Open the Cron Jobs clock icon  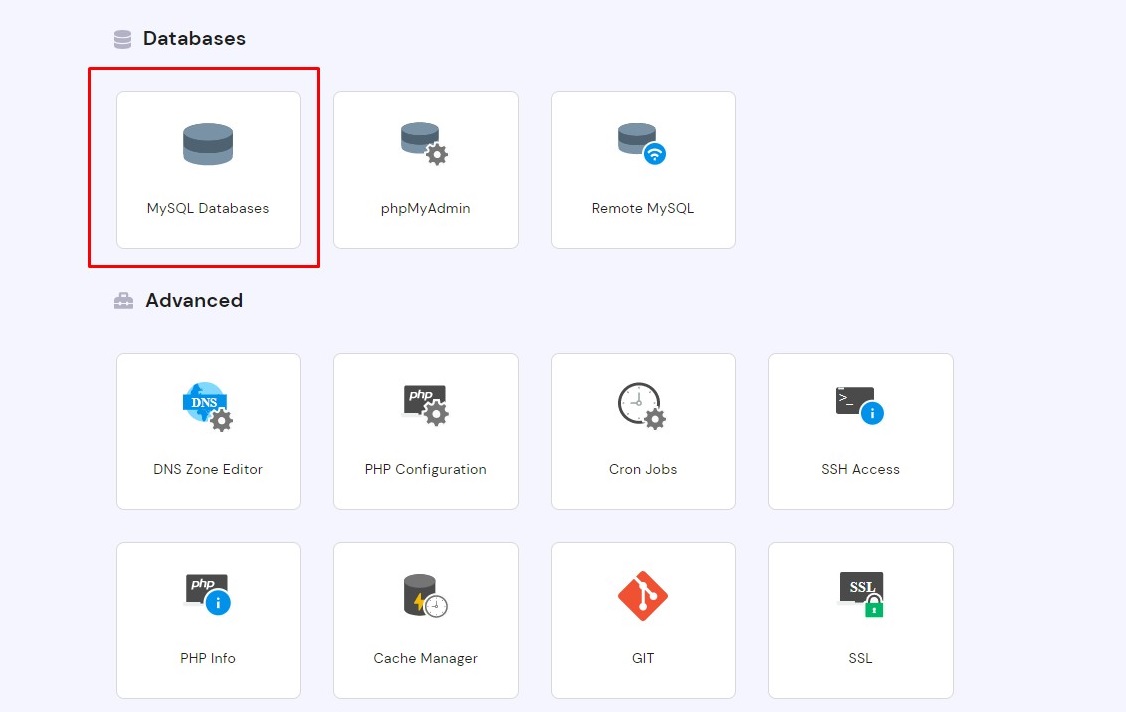point(642,405)
